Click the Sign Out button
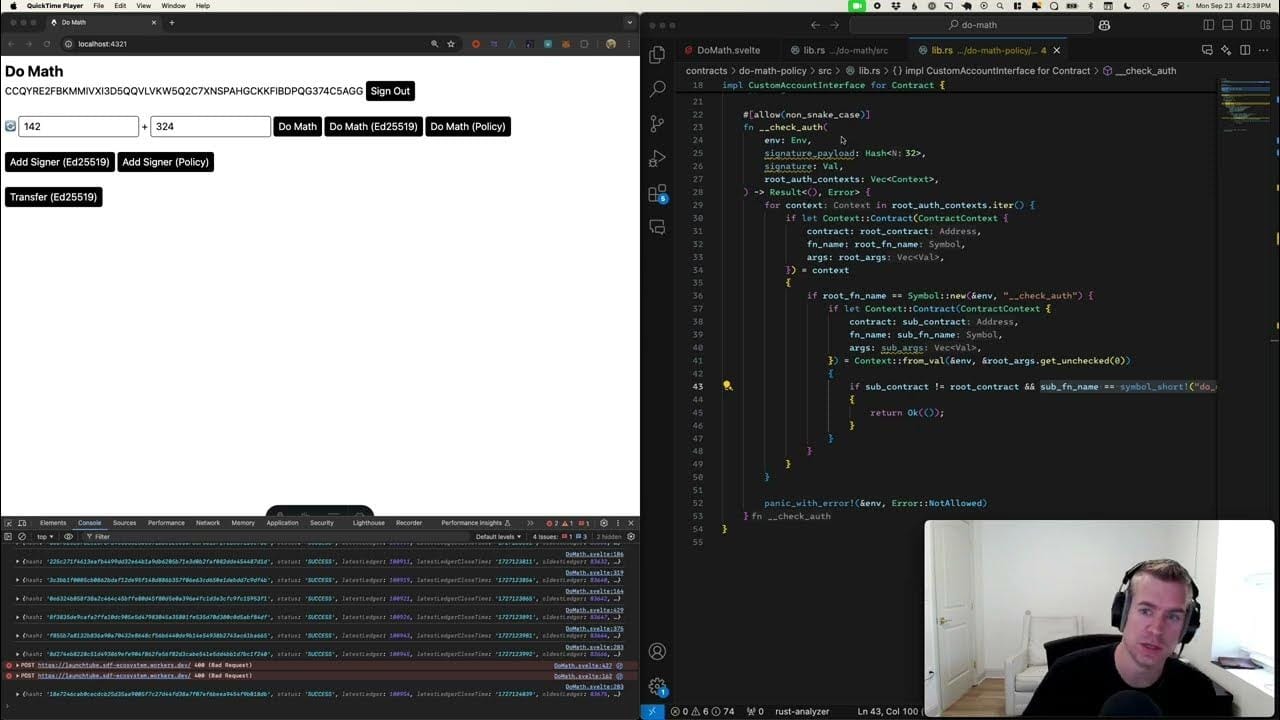The width and height of the screenshot is (1280, 720). coord(390,91)
